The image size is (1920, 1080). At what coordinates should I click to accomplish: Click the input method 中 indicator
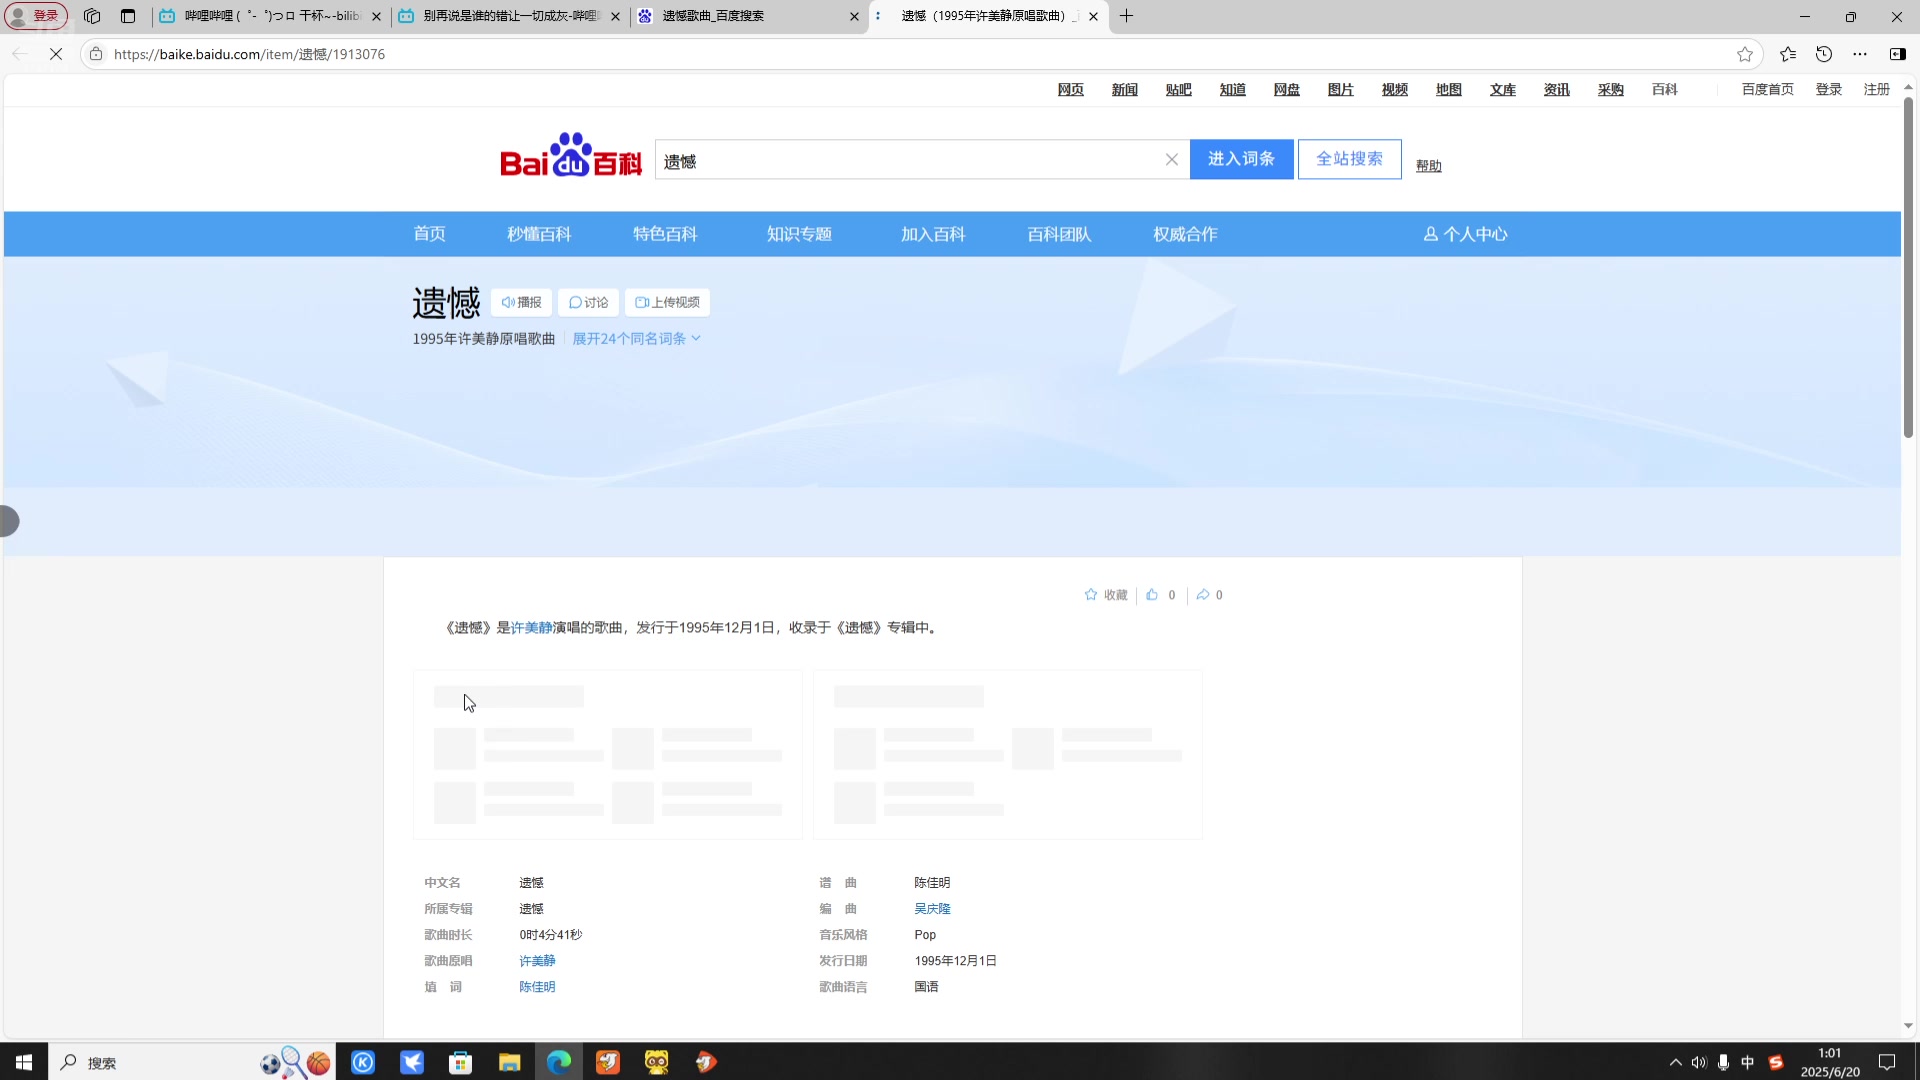1748,1062
